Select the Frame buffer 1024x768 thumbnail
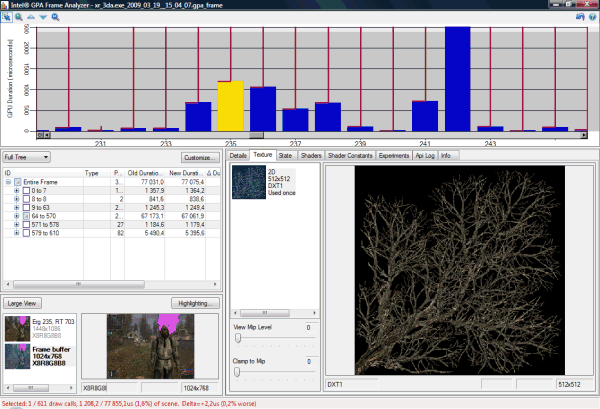The image size is (600, 409). click(16, 356)
